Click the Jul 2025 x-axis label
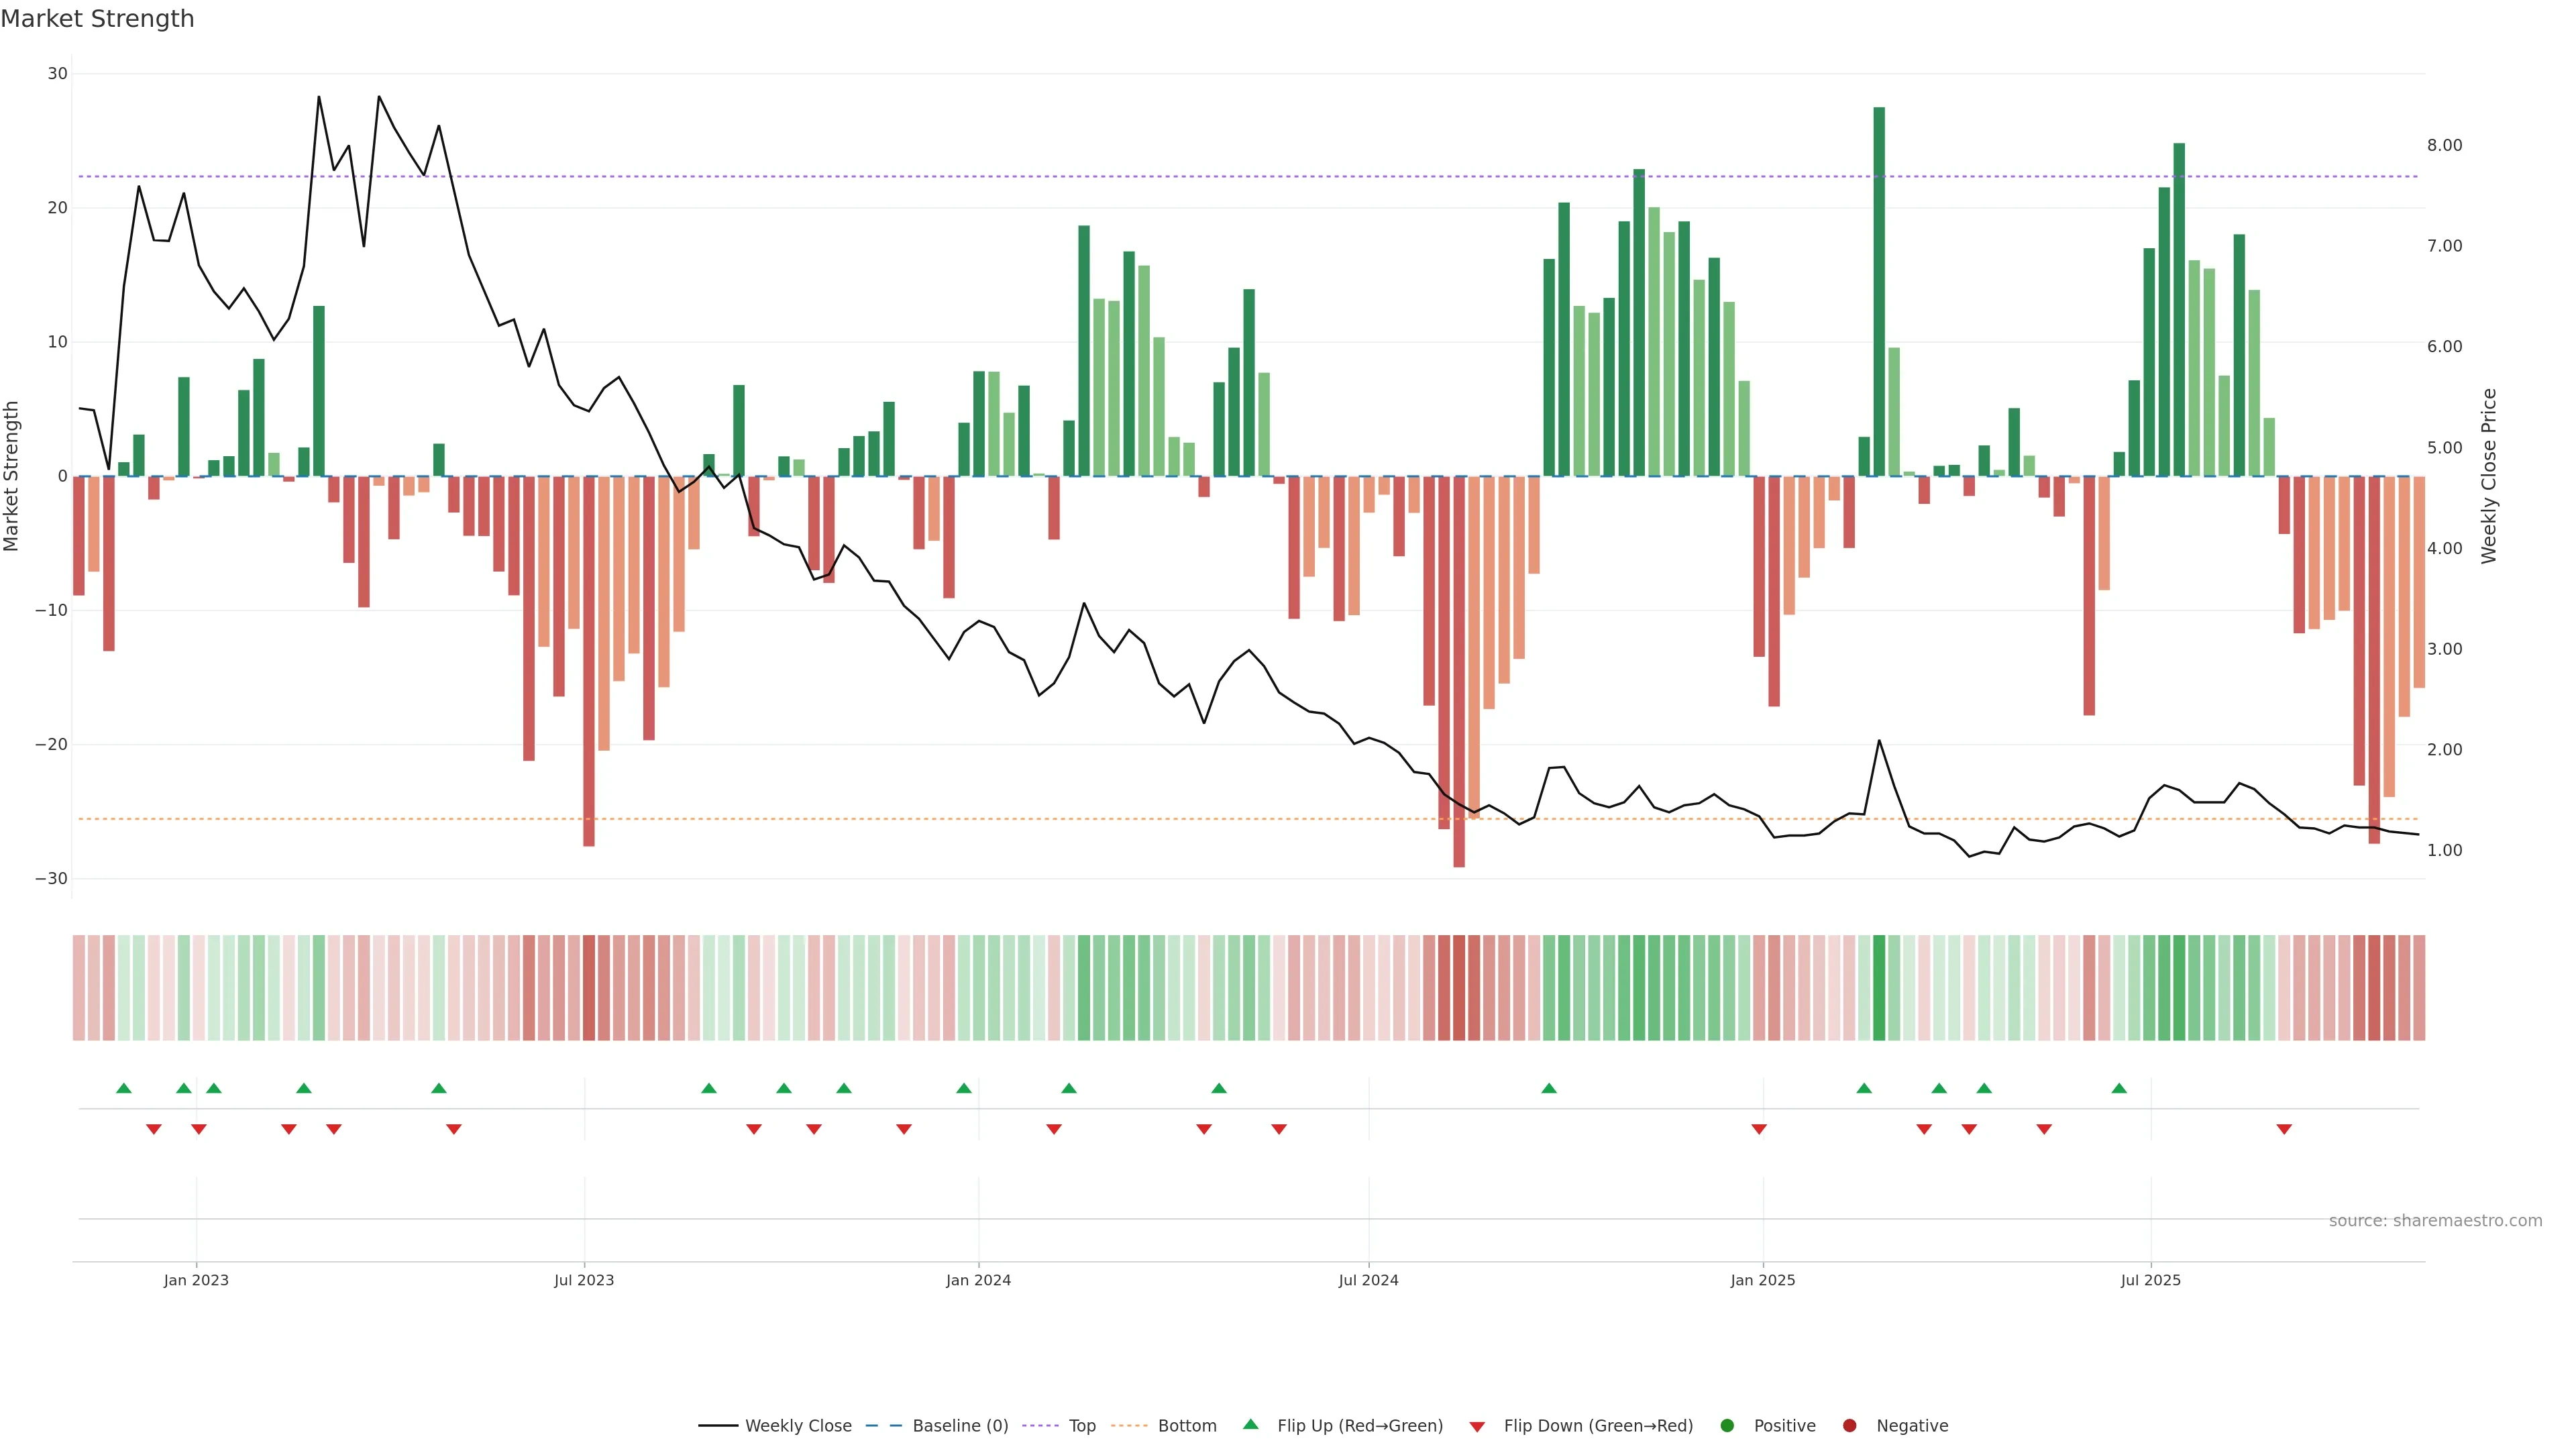The height and width of the screenshot is (1449, 2576). coord(2150,1280)
